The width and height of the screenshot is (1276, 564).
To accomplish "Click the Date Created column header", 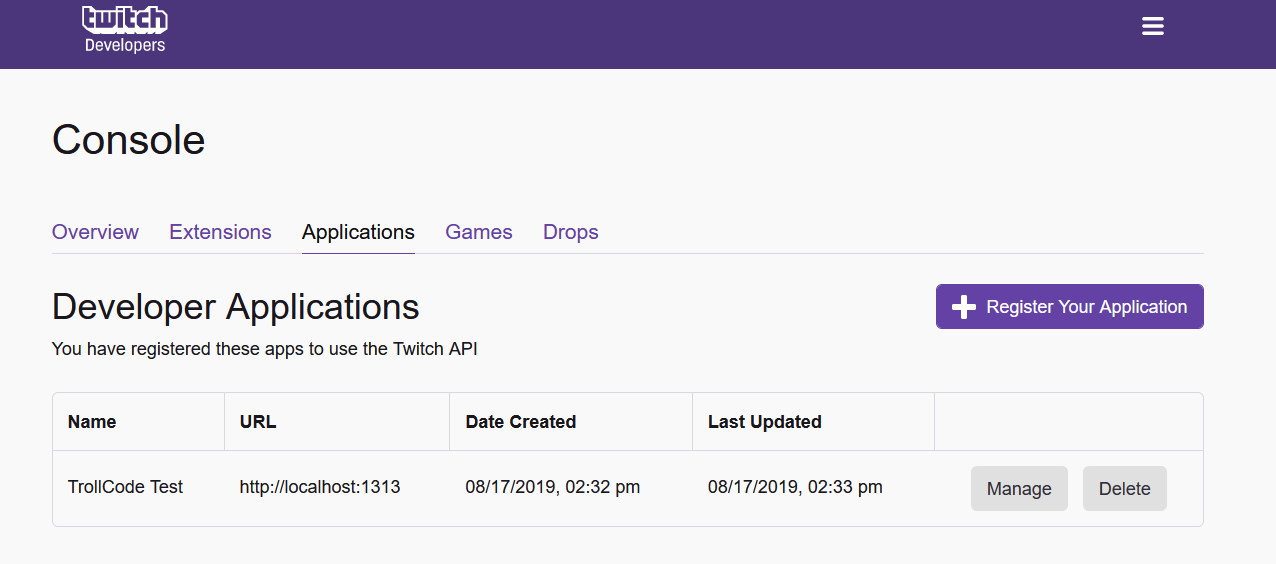I will 520,422.
